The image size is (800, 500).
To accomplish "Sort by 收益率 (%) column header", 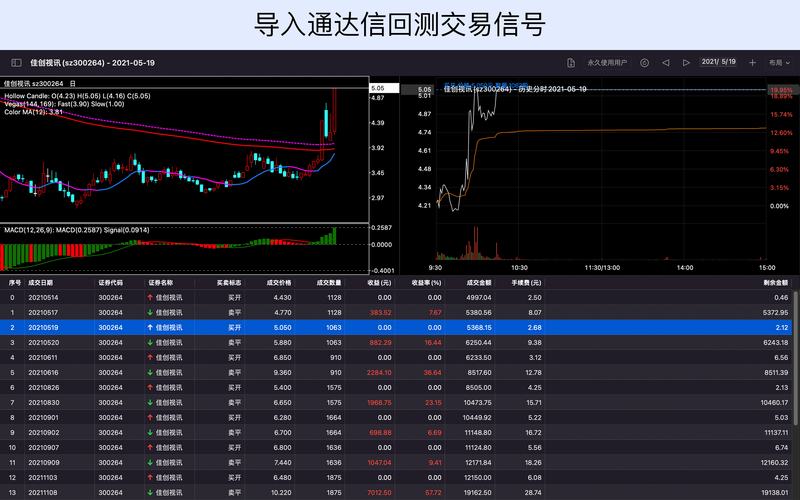I will click(426, 283).
